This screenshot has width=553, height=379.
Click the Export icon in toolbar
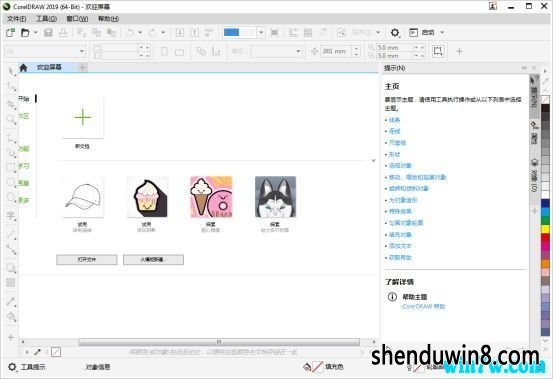[x=194, y=33]
